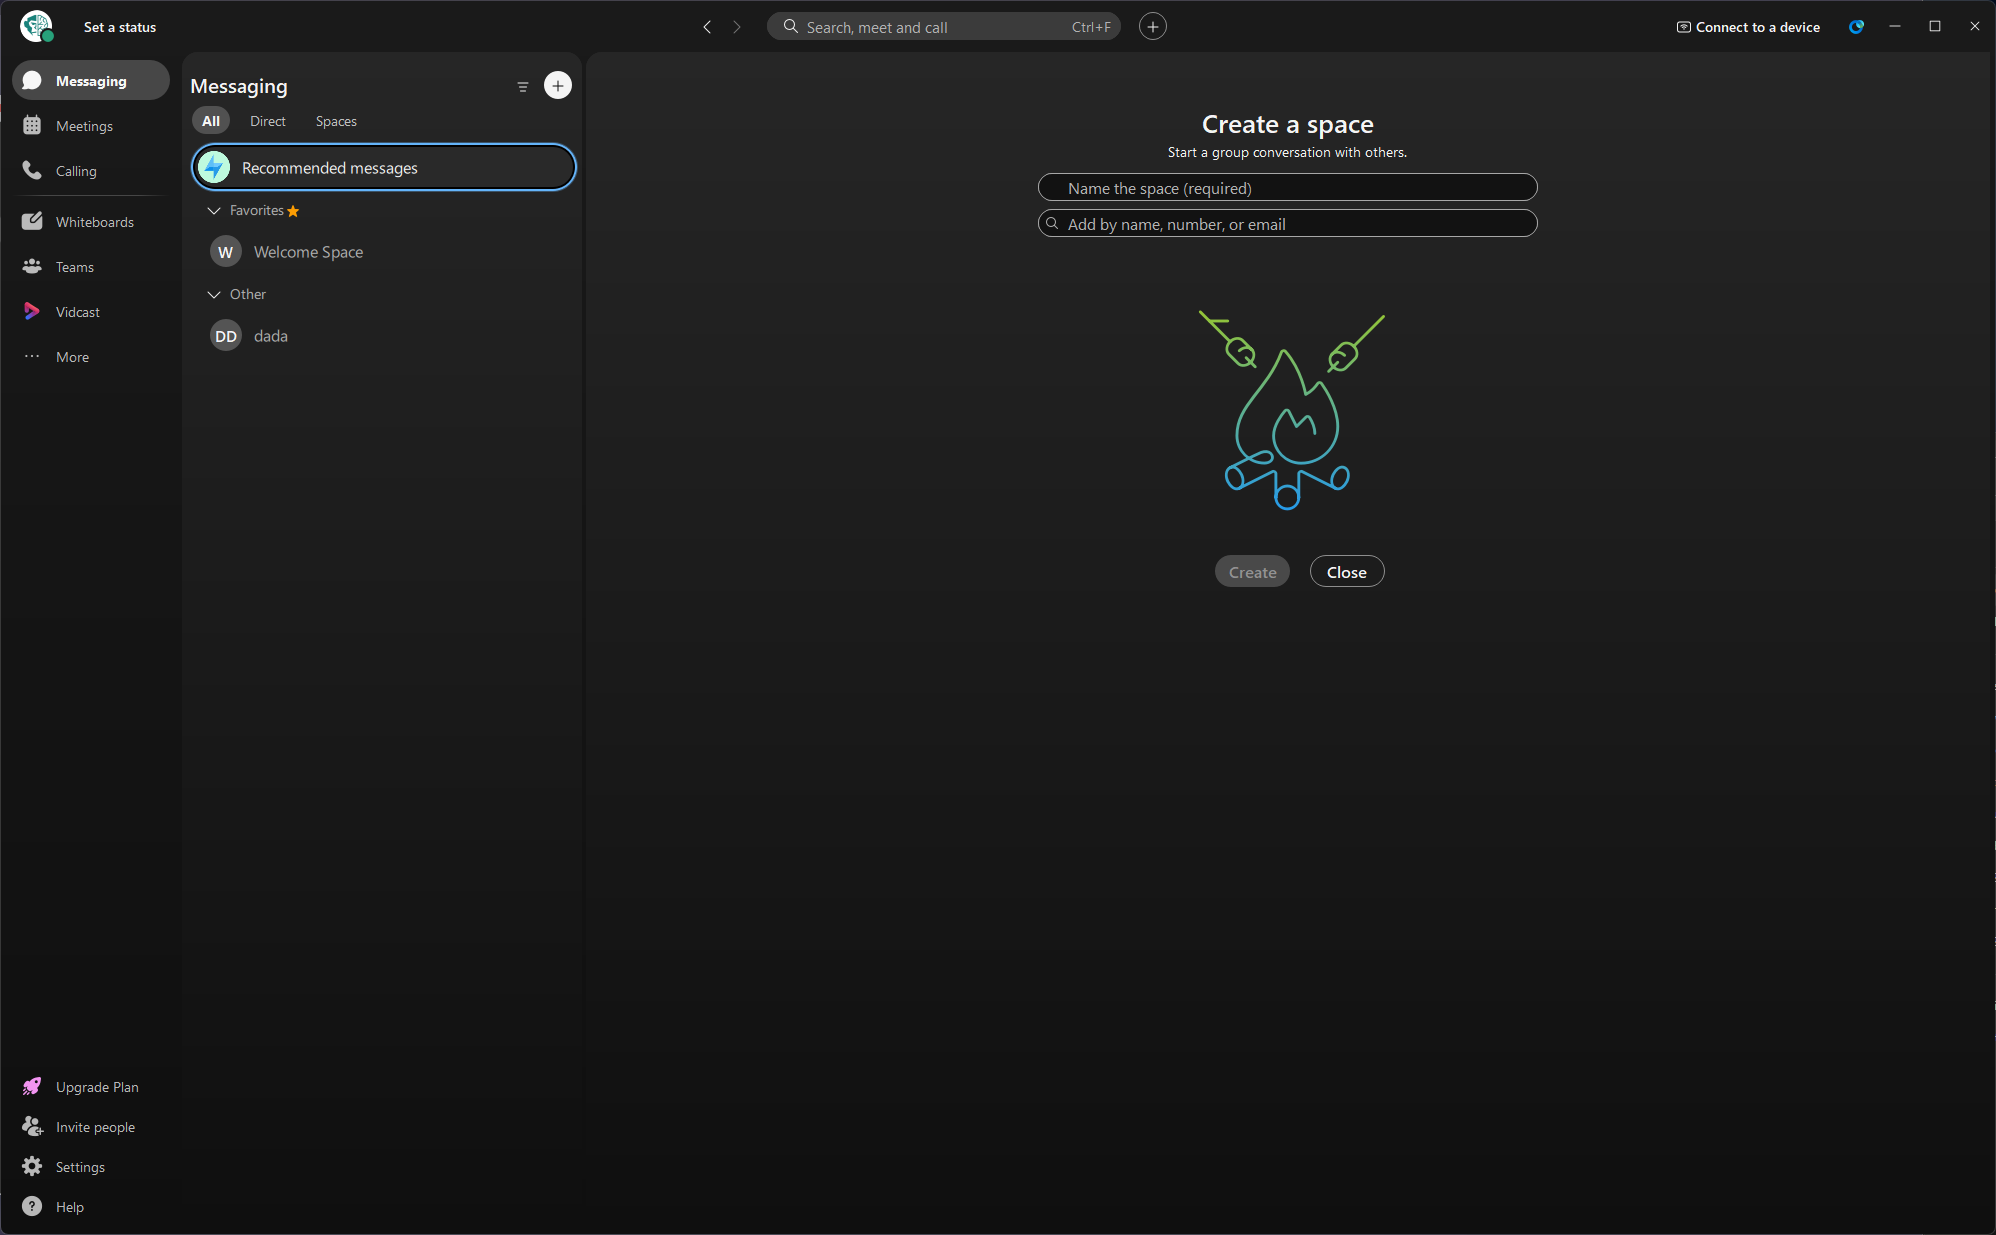Open the Whiteboards section icon

(x=32, y=221)
